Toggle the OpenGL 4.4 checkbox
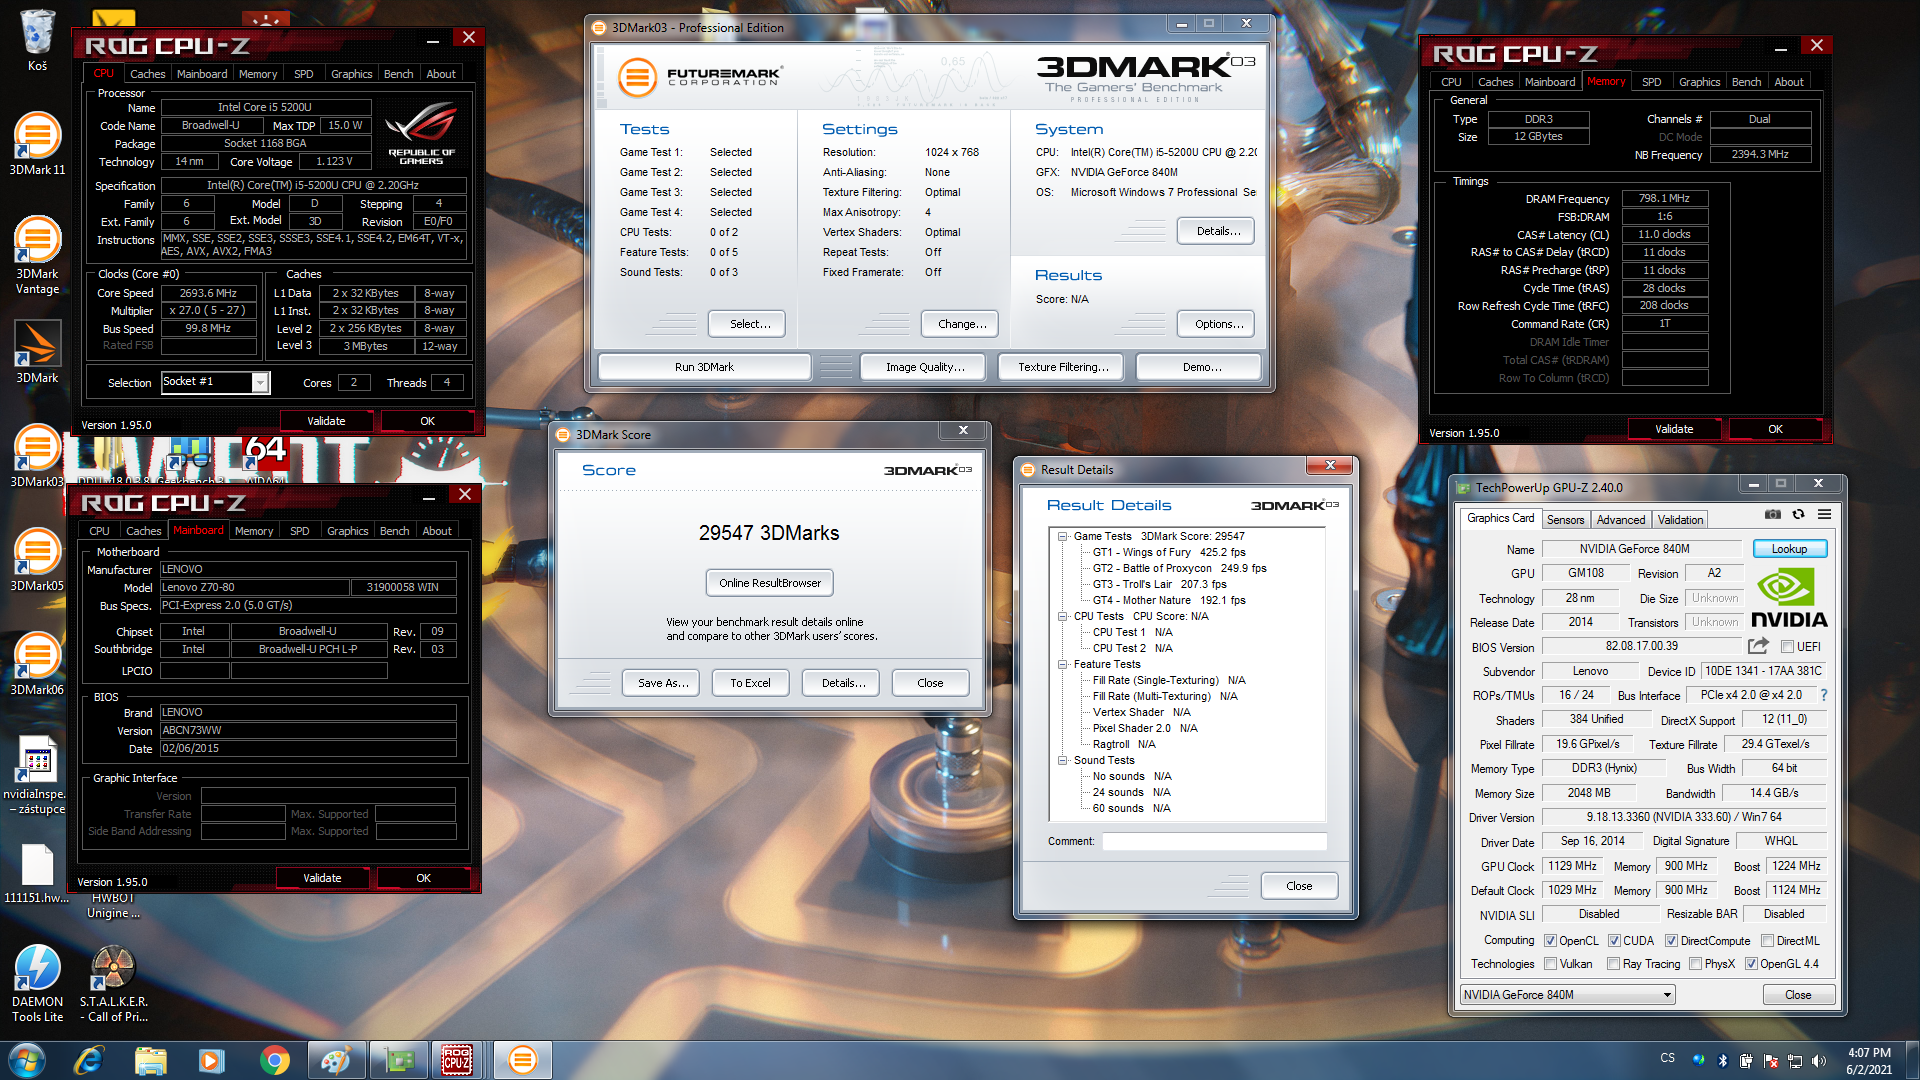The image size is (1920, 1080). pos(1751,964)
